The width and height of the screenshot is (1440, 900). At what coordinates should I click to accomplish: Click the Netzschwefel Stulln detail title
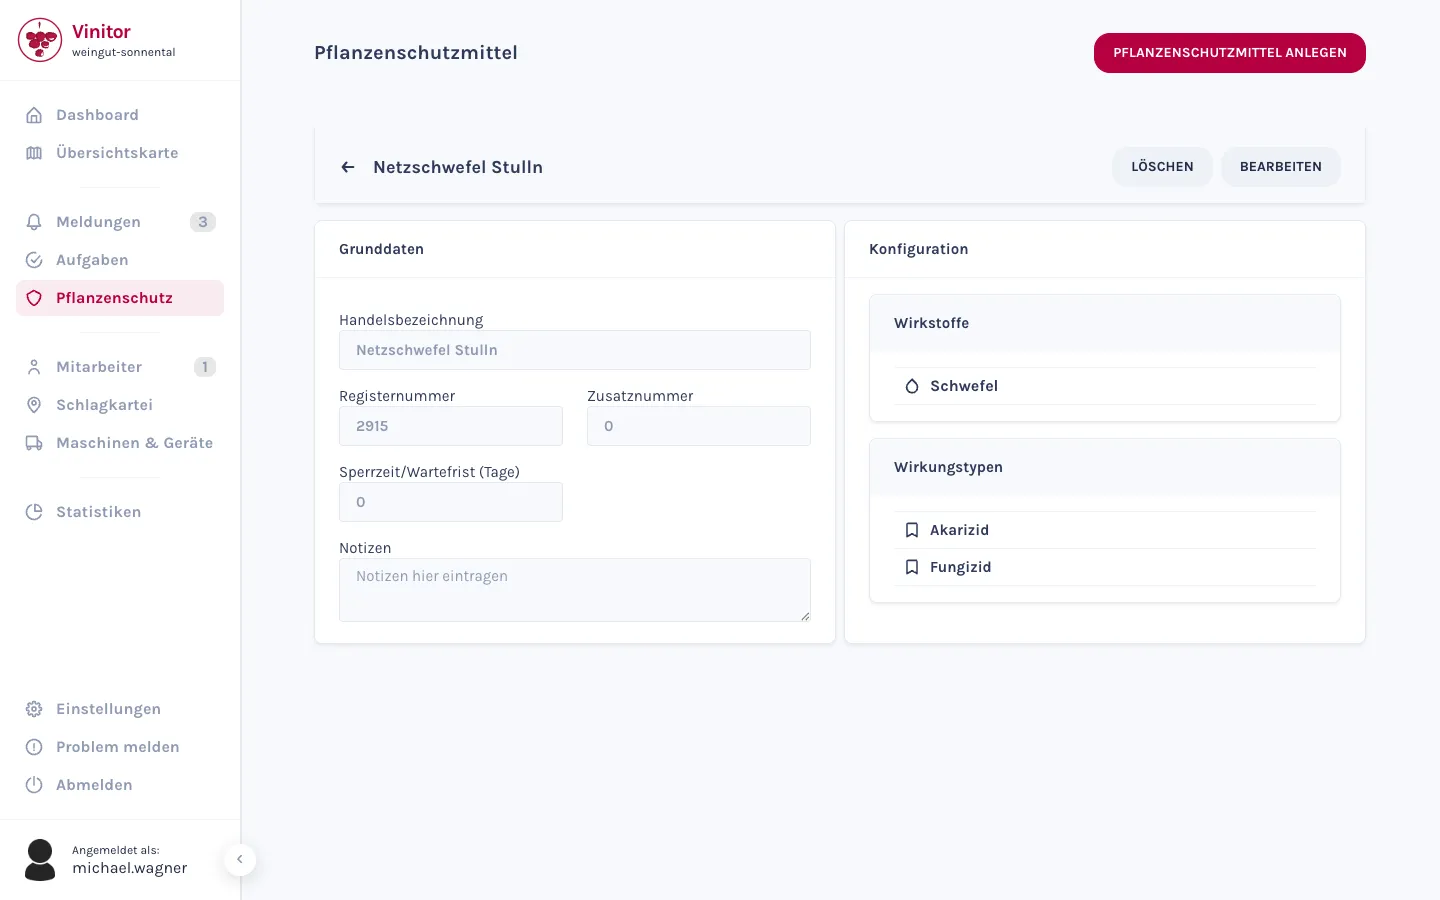[458, 167]
